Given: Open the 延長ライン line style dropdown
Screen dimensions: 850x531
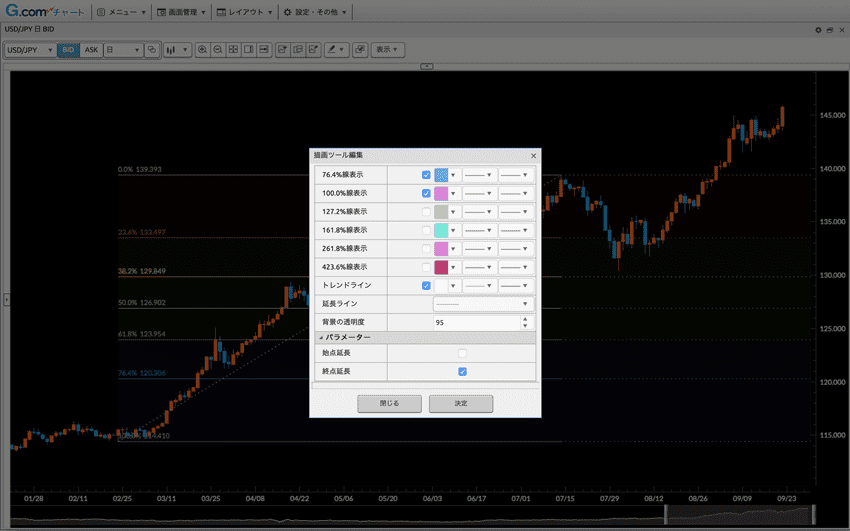Looking at the screenshot, I should (483, 304).
